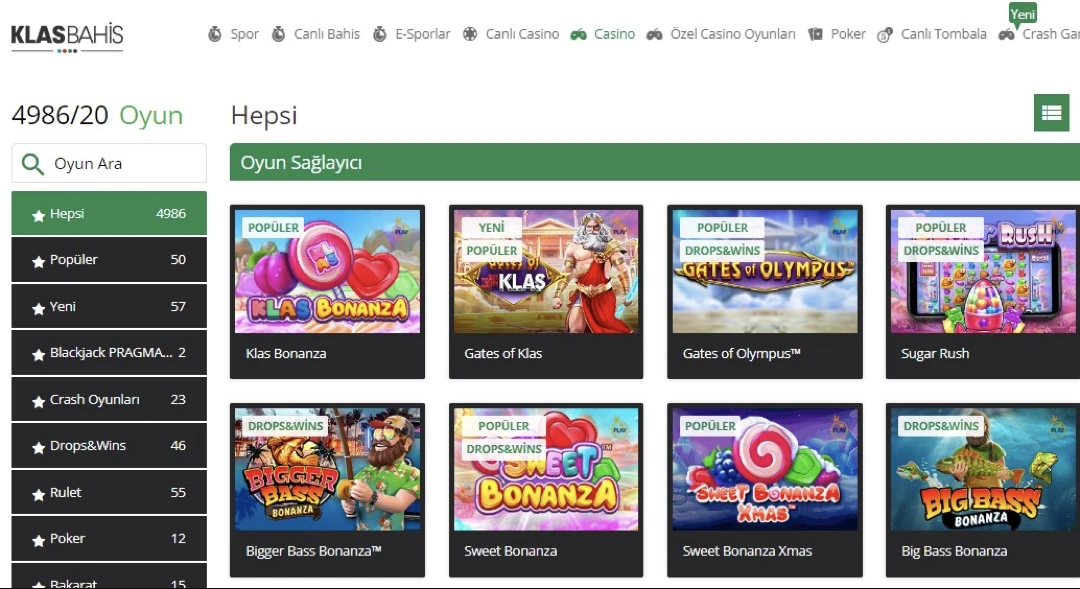Image resolution: width=1080 pixels, height=589 pixels.
Task: Open Poker in the top navigation
Action: [848, 34]
